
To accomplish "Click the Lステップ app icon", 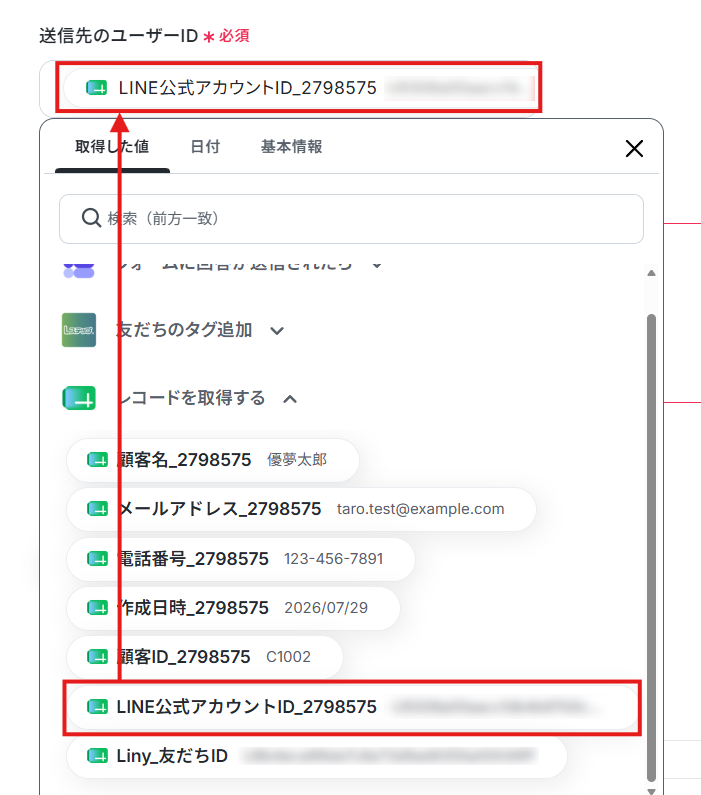I will point(79,330).
